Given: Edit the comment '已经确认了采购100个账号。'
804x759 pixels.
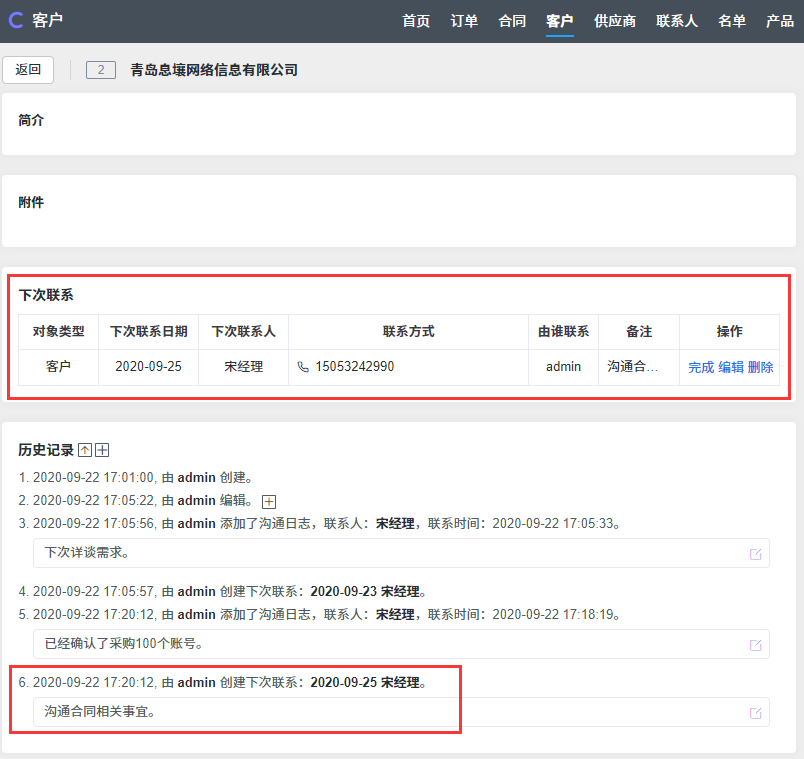Looking at the screenshot, I should pos(755,645).
